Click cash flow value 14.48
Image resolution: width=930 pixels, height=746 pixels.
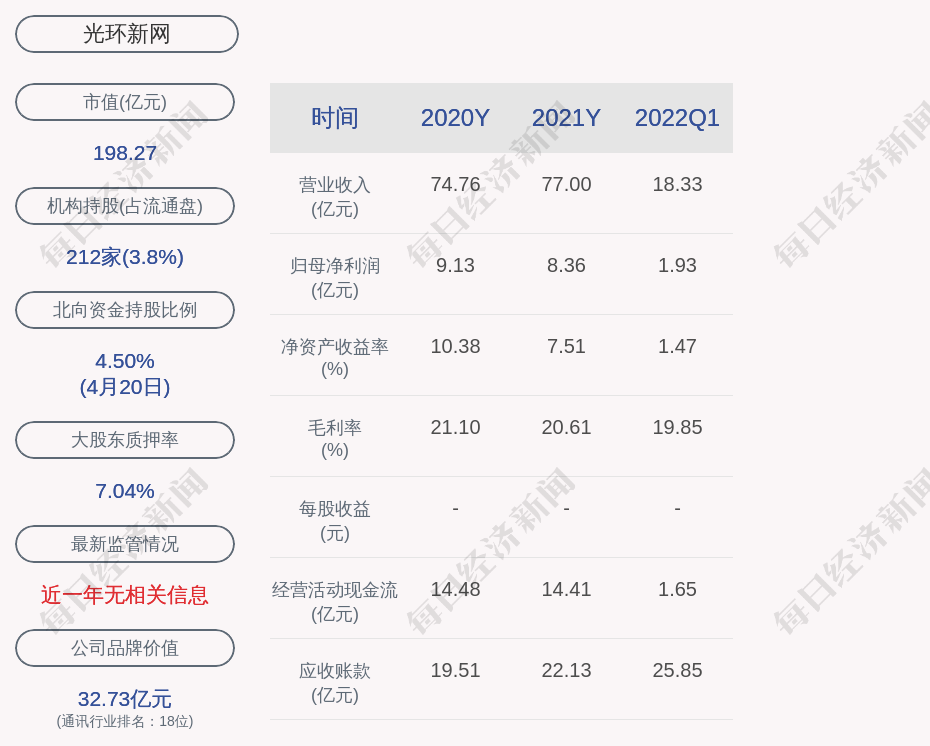[455, 589]
